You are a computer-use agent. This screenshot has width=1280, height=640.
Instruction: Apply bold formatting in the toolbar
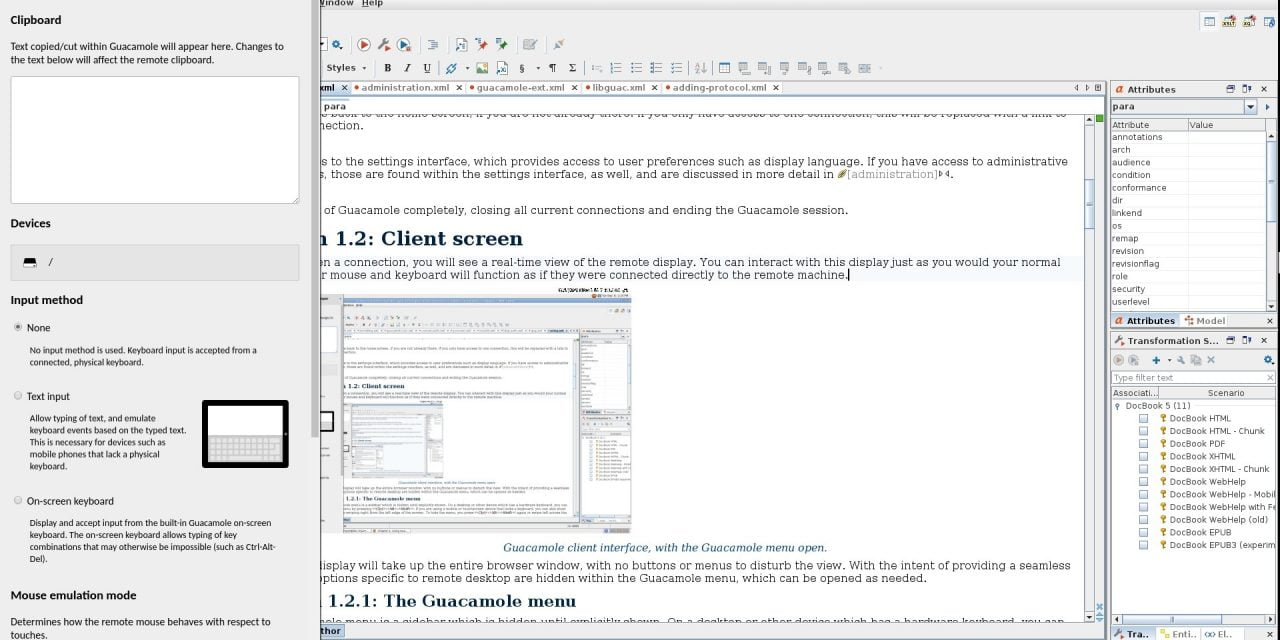[x=387, y=68]
